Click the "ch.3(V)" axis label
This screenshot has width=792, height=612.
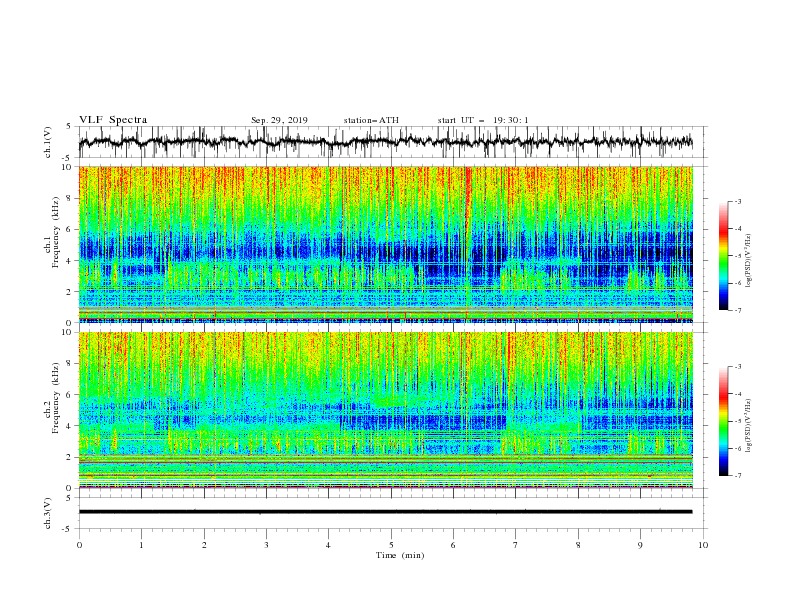click(48, 513)
